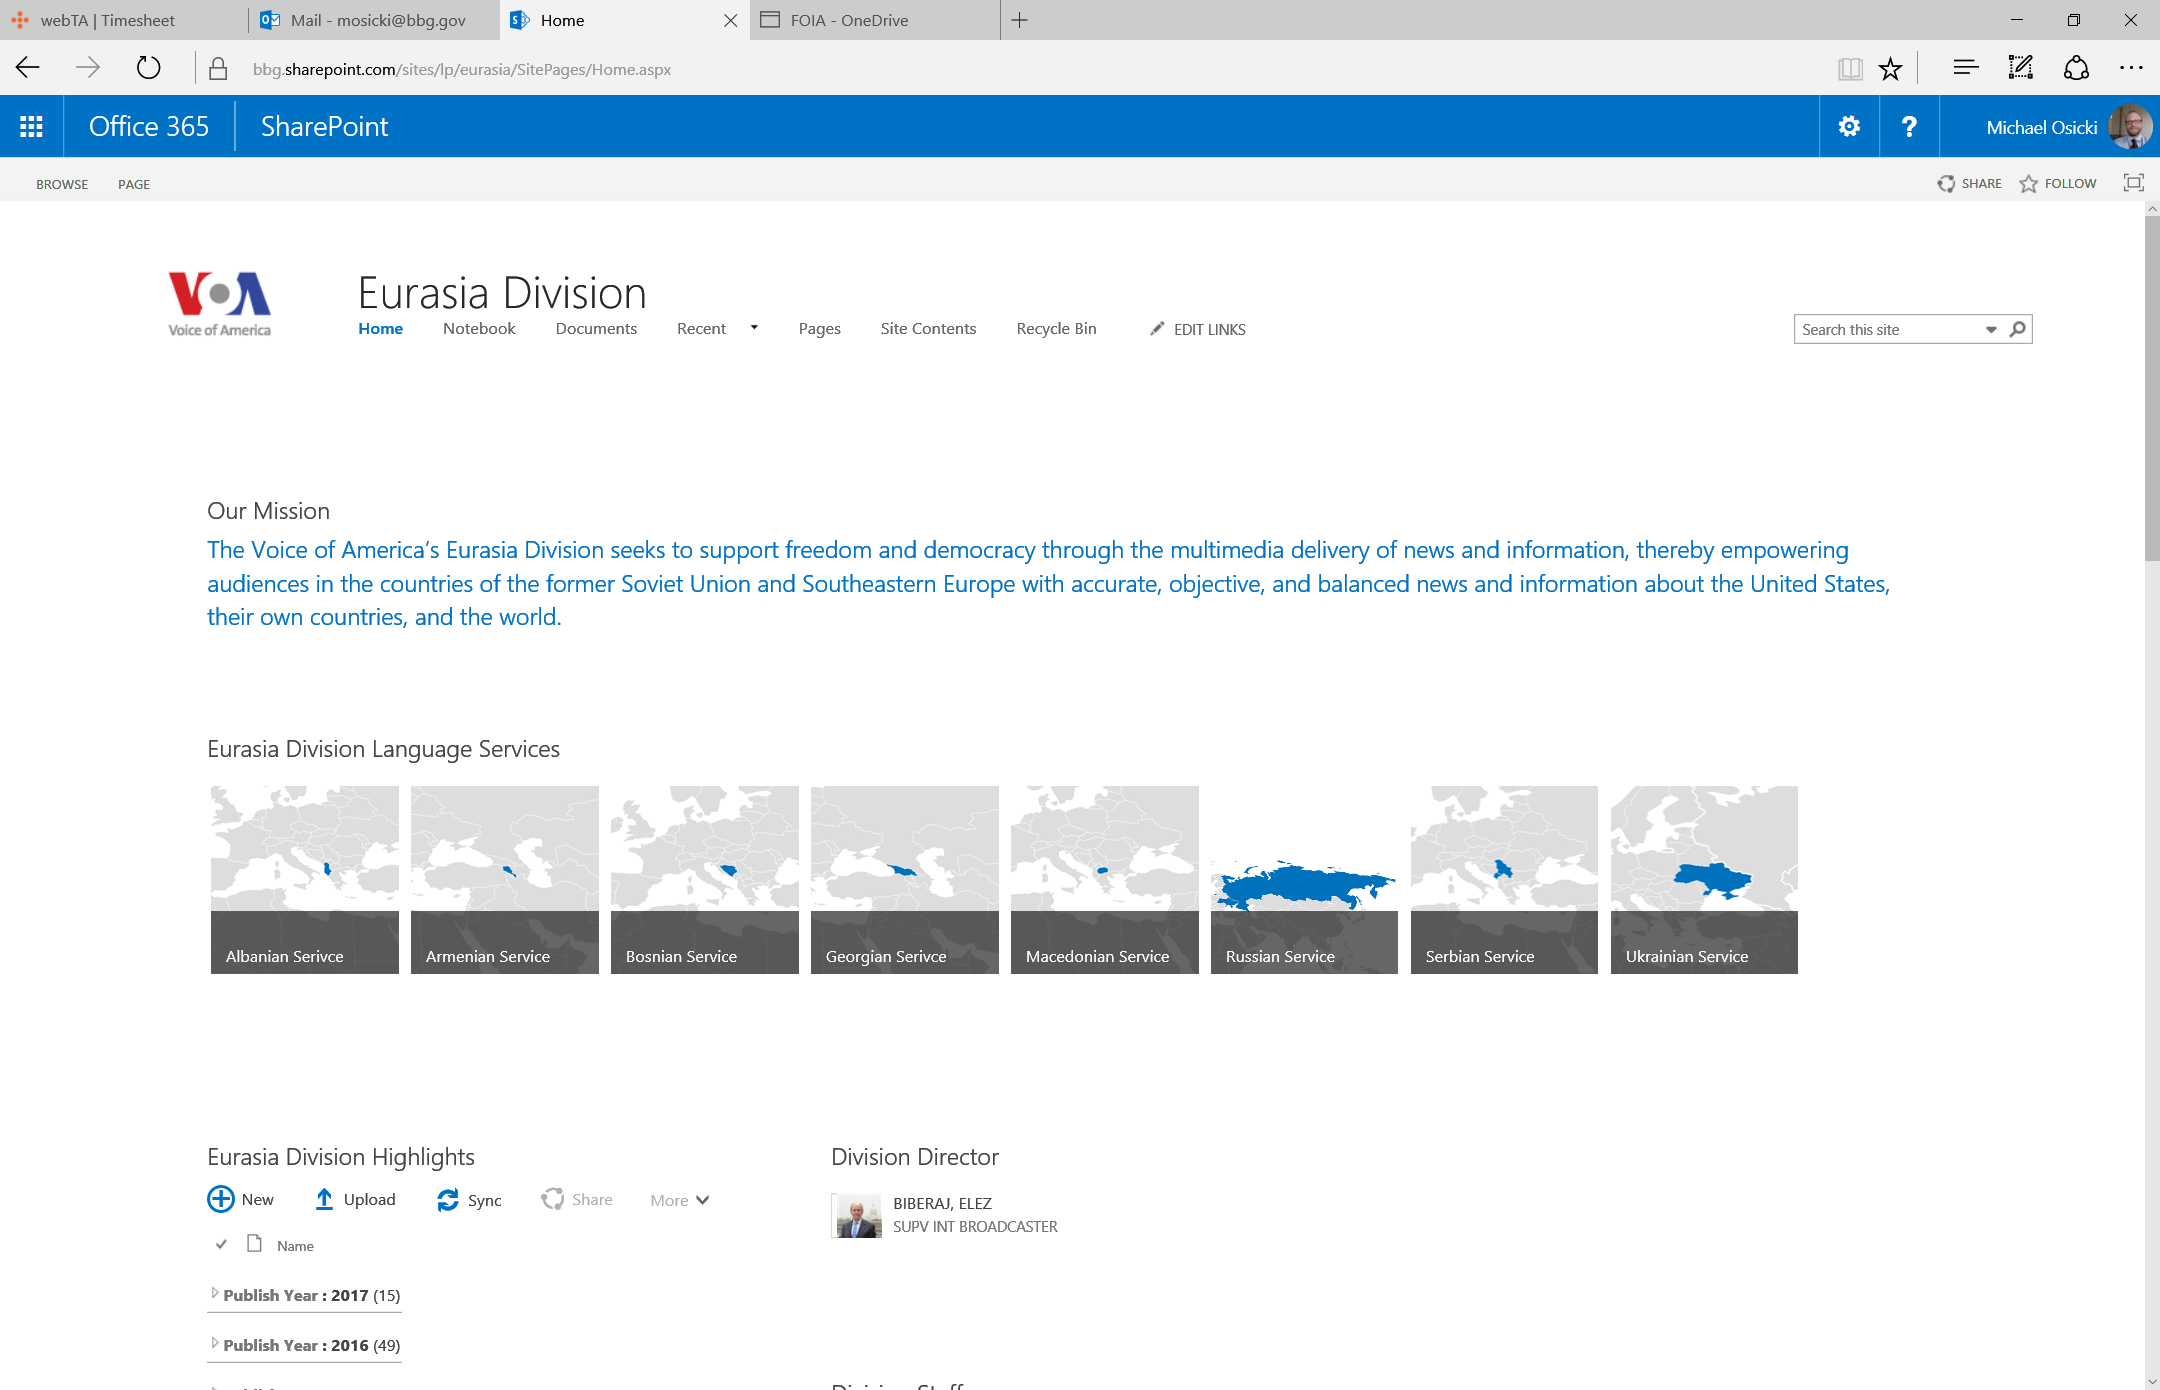
Task: Switch to FOIA - OneDrive tab
Action: coord(874,20)
